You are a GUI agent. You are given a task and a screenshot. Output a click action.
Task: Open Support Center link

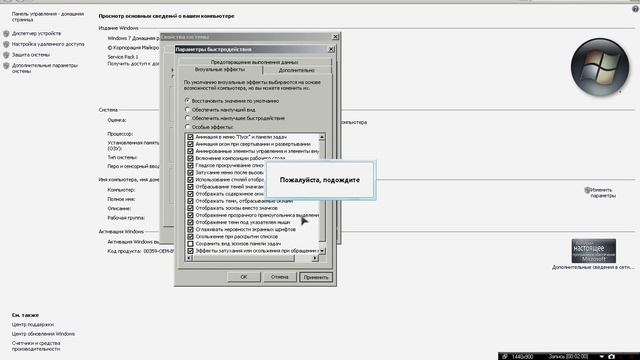point(33,324)
